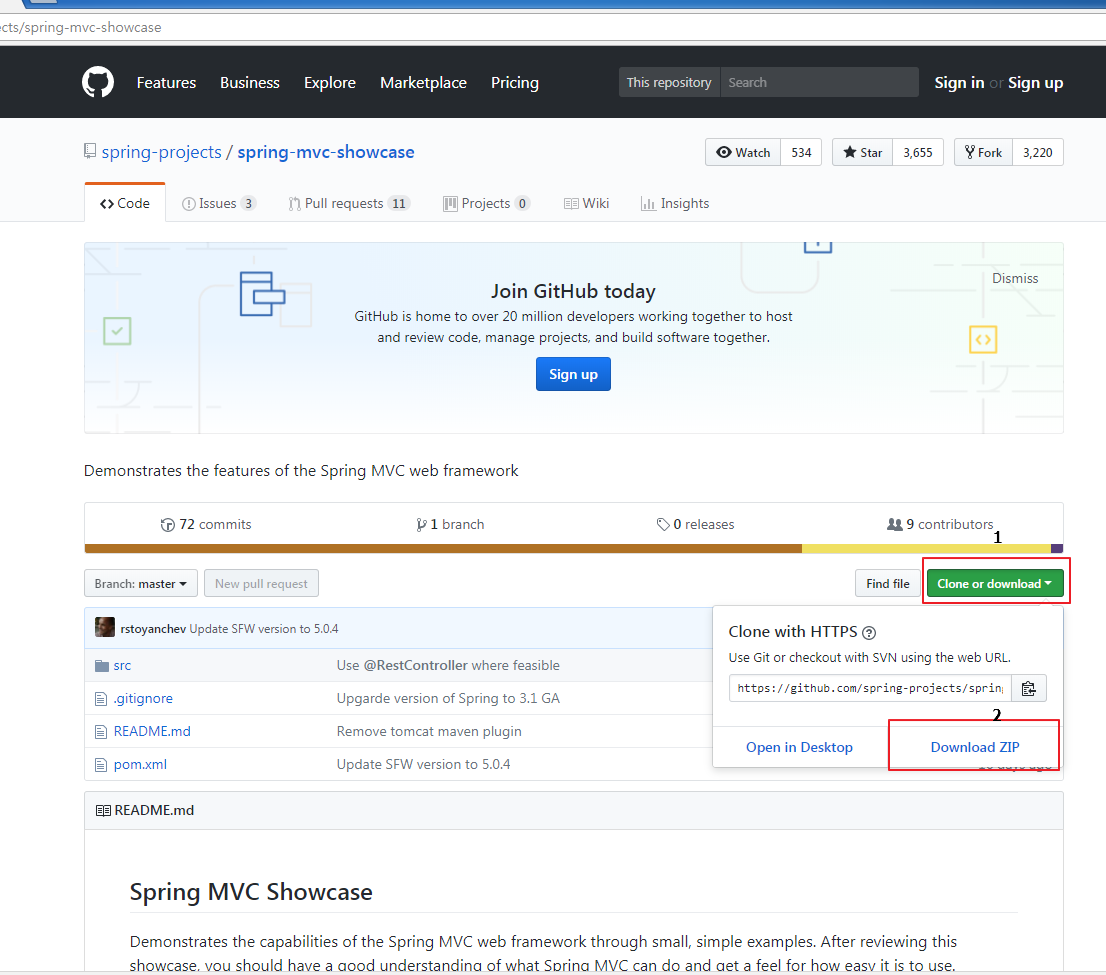Open the rstoyanchev author link
1106x975 pixels.
click(153, 629)
